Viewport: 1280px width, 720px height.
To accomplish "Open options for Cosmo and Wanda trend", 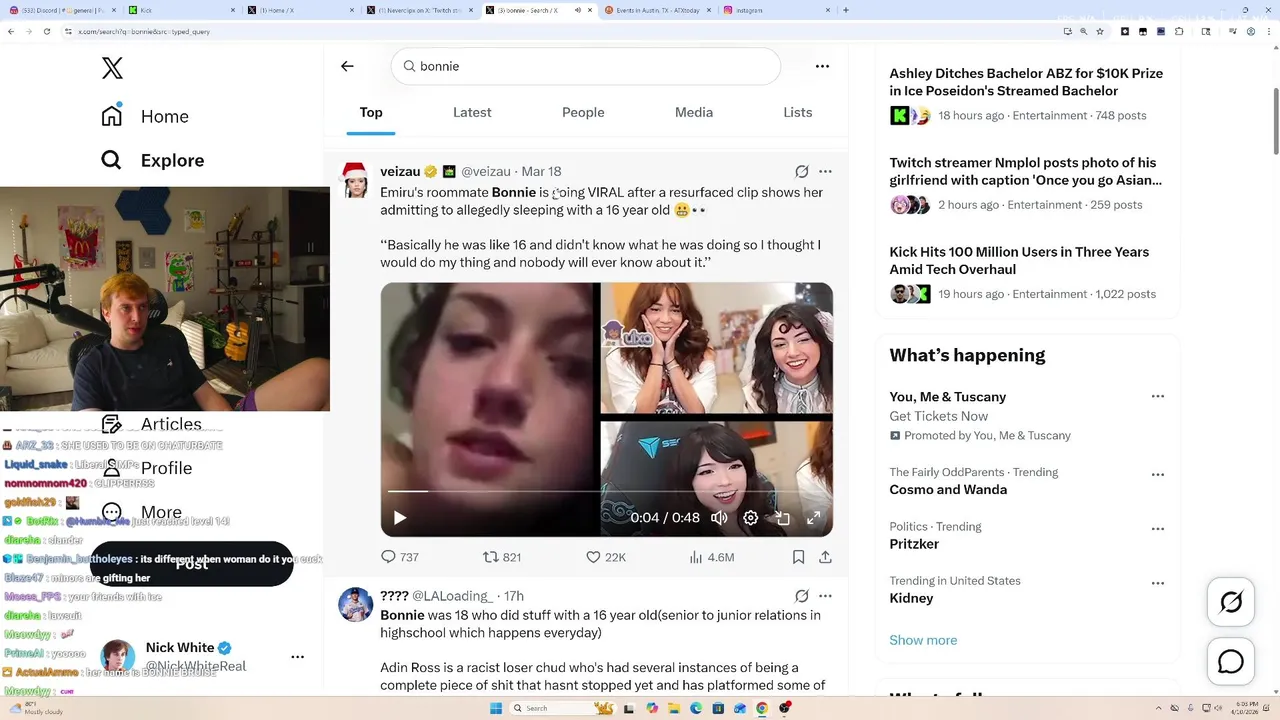I will point(1158,475).
